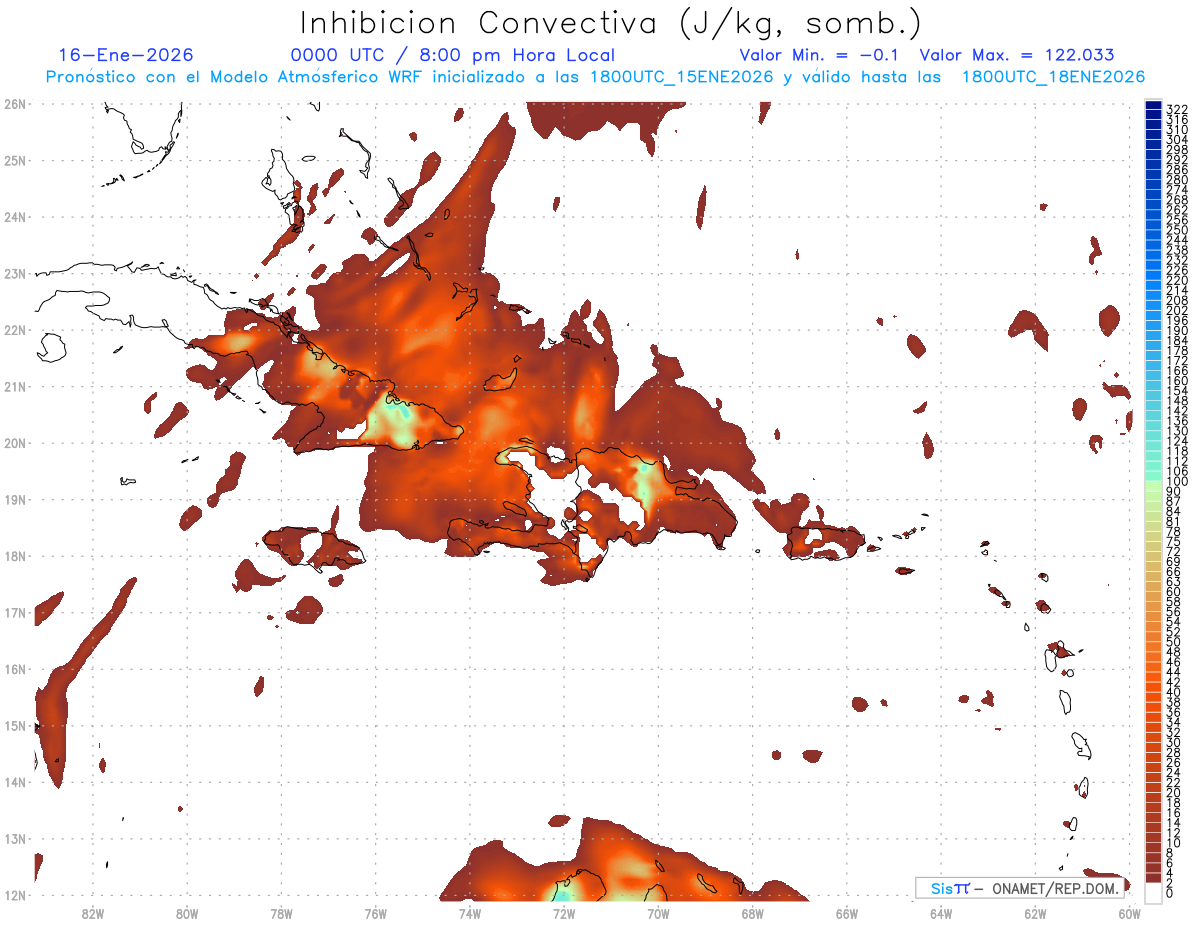The image size is (1200, 927).
Task: Click the valid-until time 1800UTC_18ENE2026
Action: point(1053,77)
